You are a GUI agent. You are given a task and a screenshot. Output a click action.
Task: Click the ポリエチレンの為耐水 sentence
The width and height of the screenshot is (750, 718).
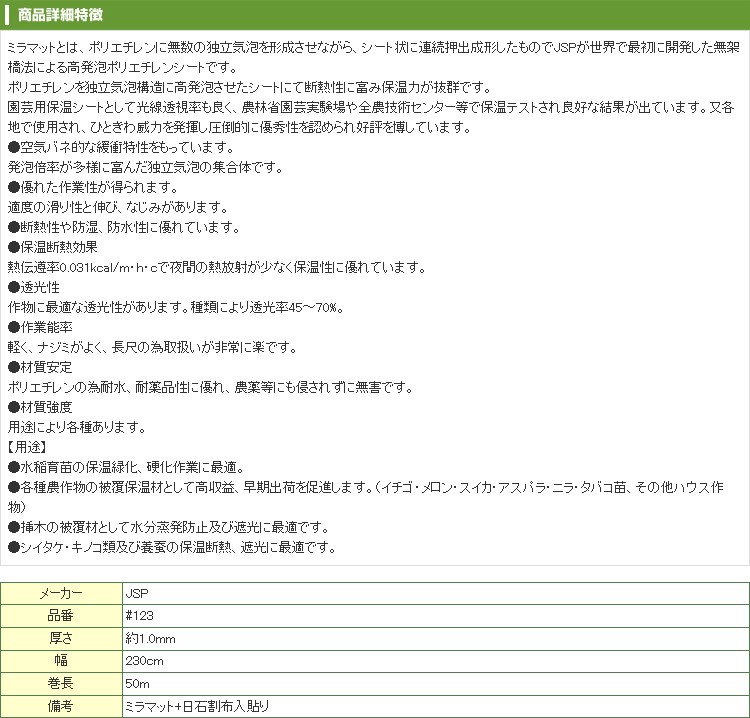coord(211,387)
